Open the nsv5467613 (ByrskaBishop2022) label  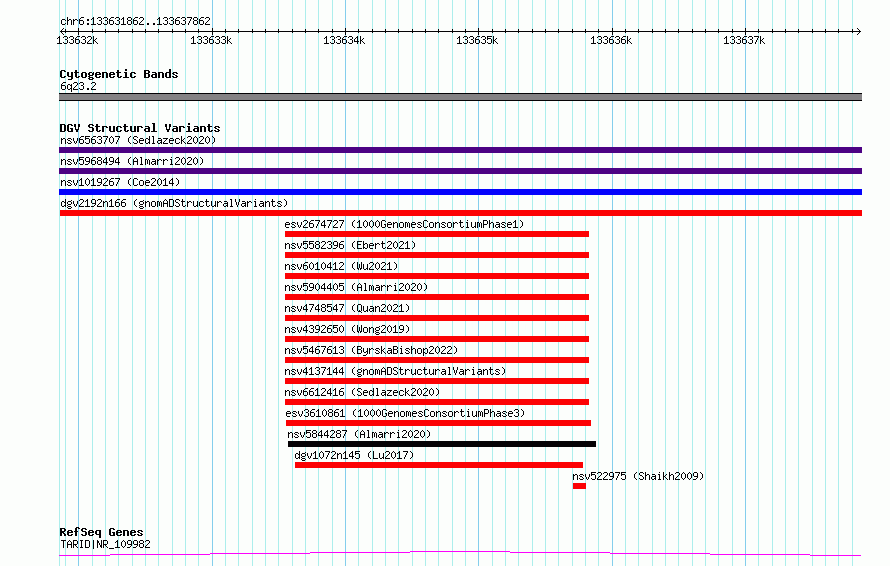[x=371, y=350]
